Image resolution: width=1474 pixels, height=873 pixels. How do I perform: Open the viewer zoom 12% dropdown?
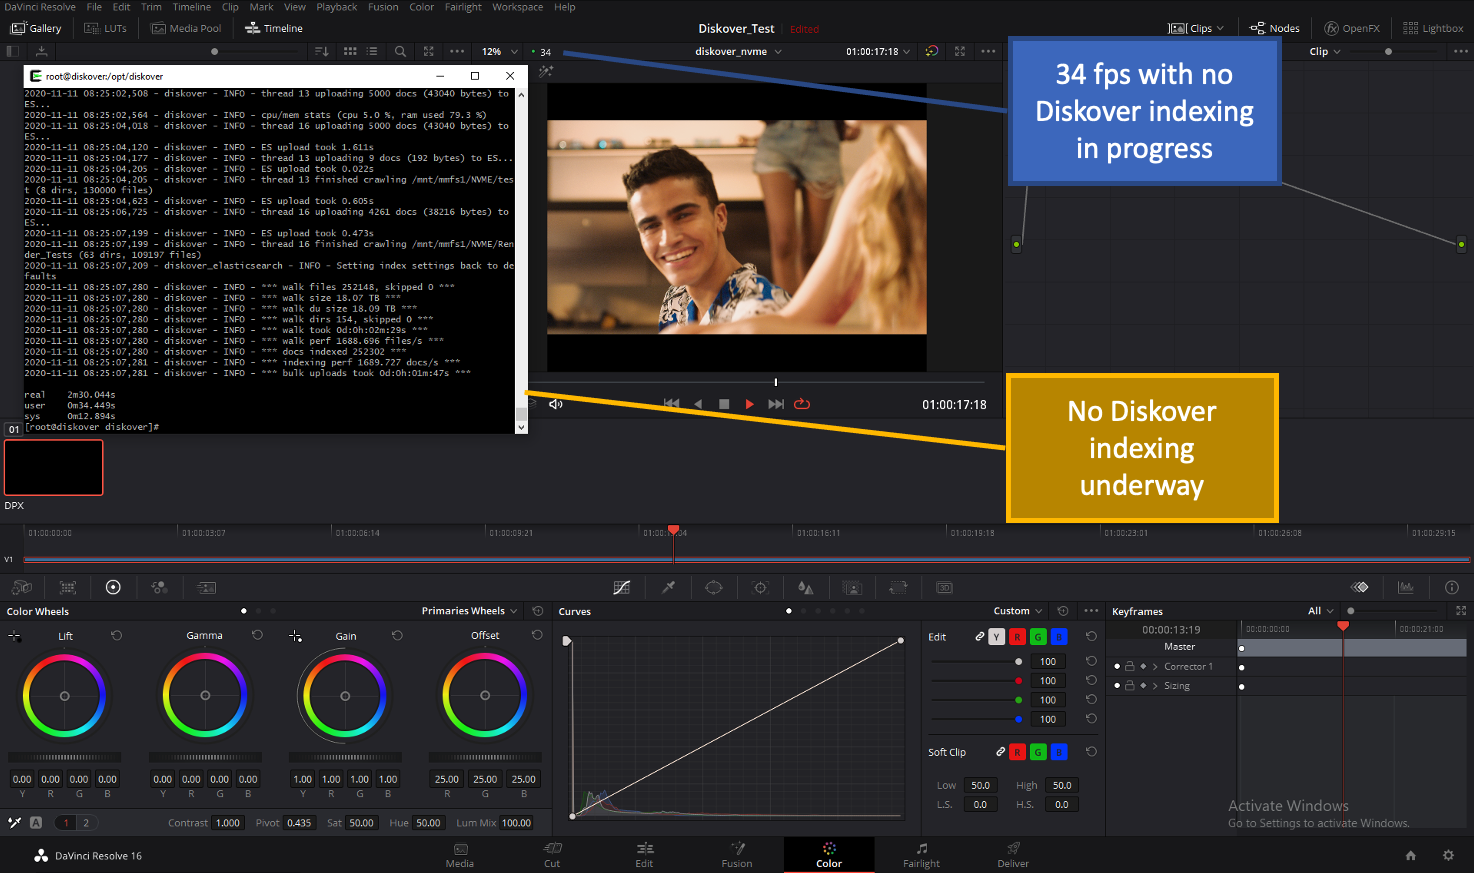point(500,51)
